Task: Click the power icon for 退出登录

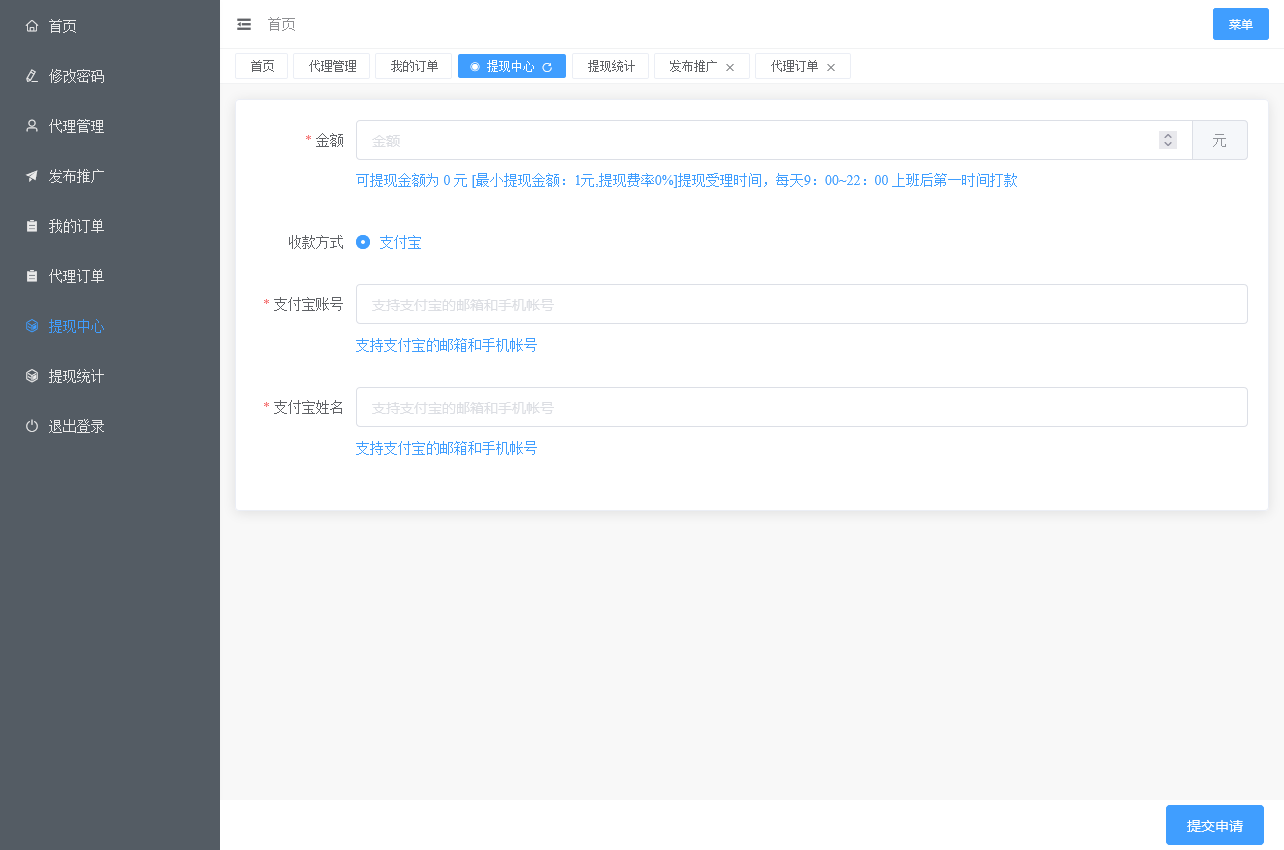Action: [x=32, y=426]
